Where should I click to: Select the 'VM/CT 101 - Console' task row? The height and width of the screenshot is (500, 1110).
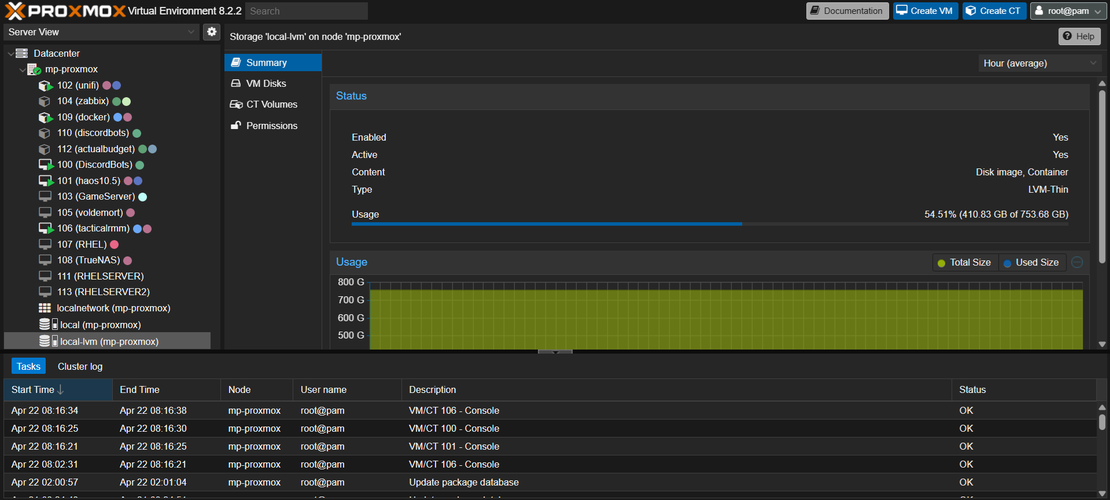[x=550, y=446]
